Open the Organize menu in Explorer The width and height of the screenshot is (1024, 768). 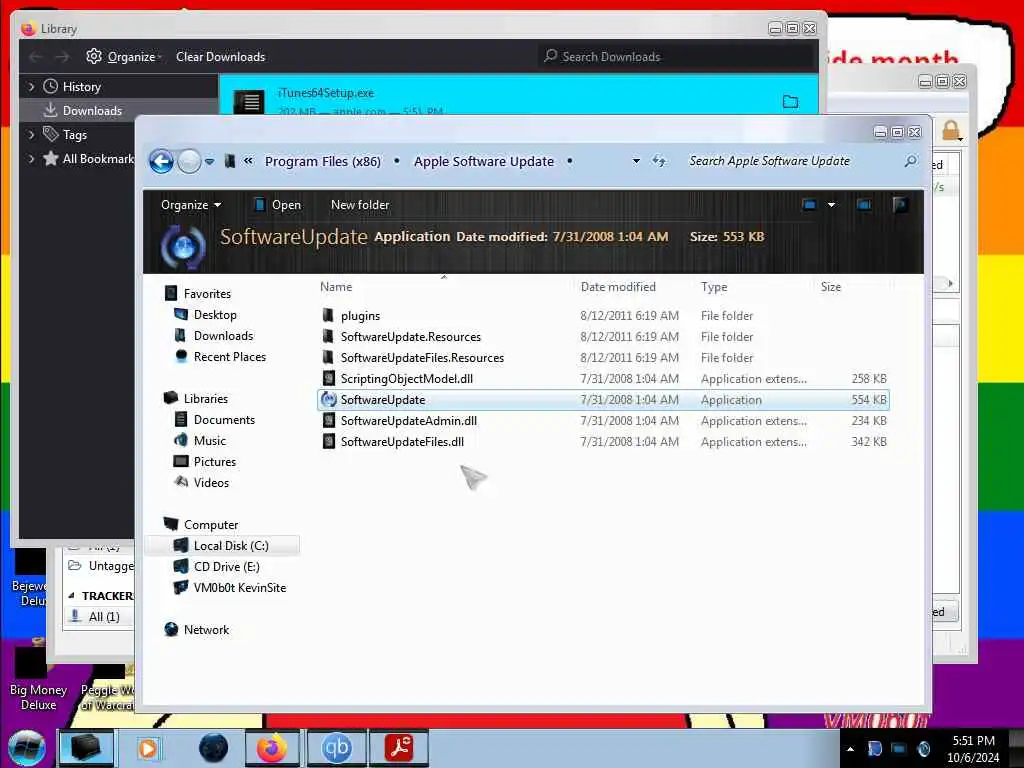[x=191, y=205]
